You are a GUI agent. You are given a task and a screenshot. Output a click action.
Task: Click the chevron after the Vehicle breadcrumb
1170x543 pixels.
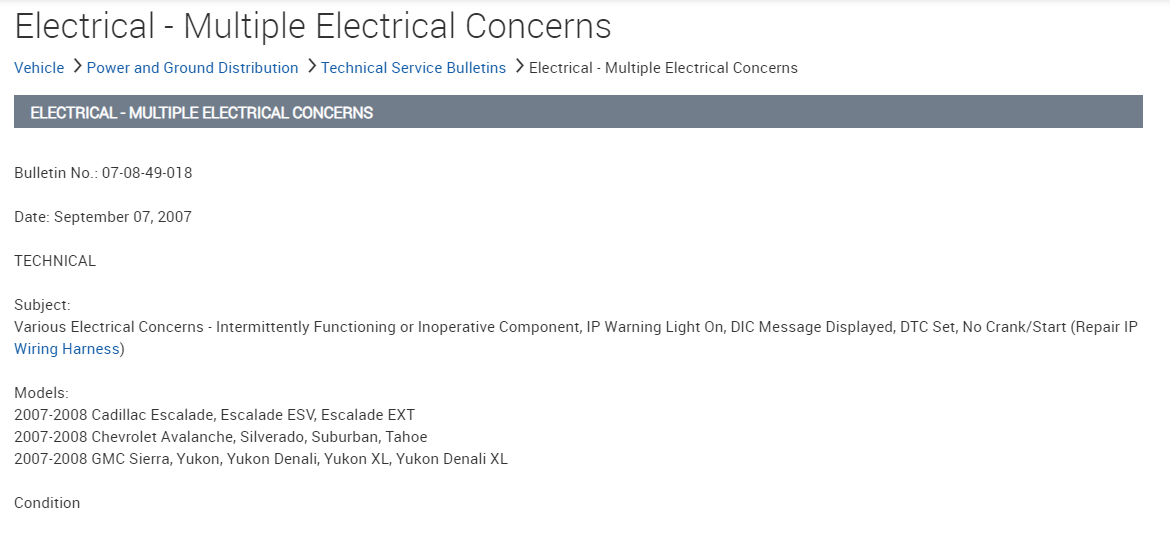[x=76, y=67]
